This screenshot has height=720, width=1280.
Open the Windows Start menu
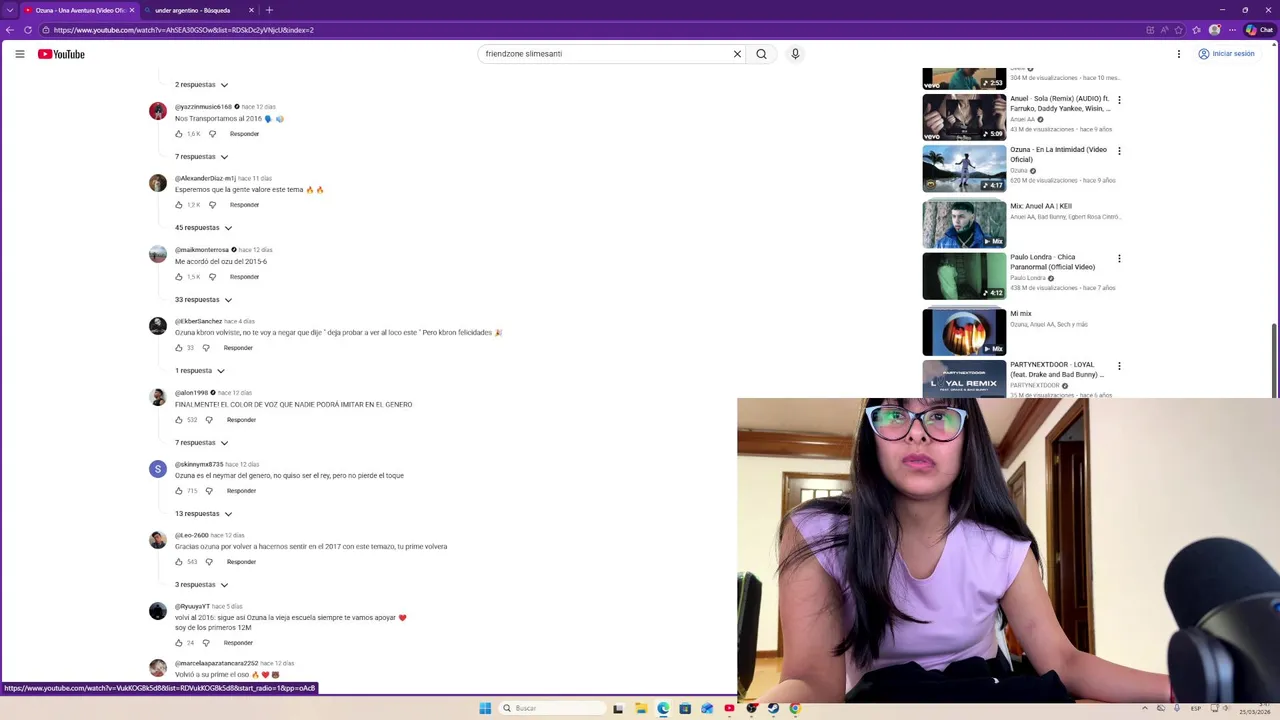click(x=485, y=708)
